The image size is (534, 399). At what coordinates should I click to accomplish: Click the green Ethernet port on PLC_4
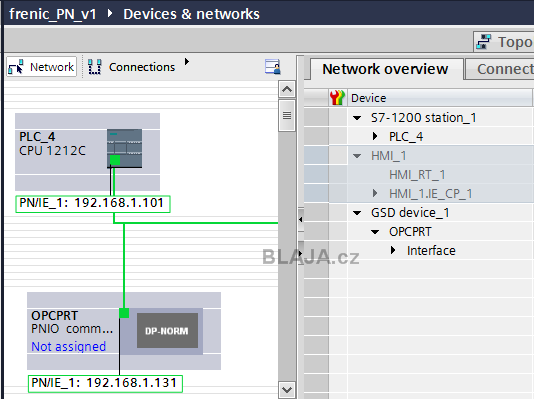pos(115,160)
